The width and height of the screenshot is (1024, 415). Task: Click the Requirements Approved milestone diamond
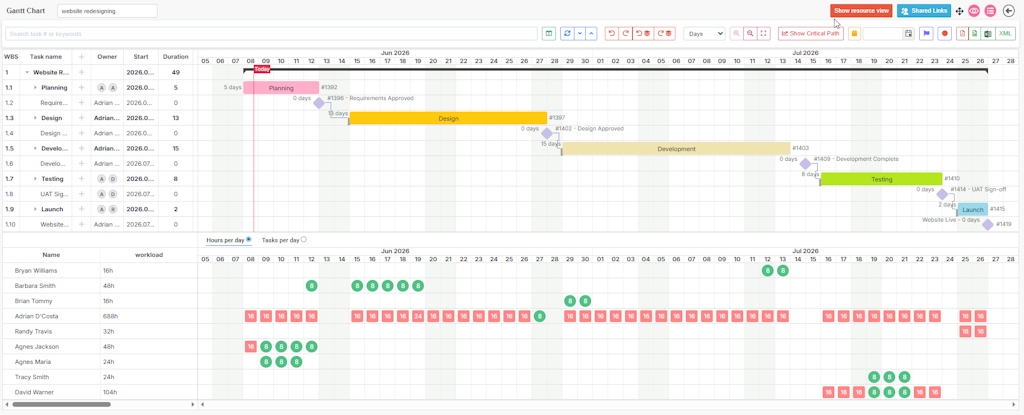pyautogui.click(x=319, y=103)
